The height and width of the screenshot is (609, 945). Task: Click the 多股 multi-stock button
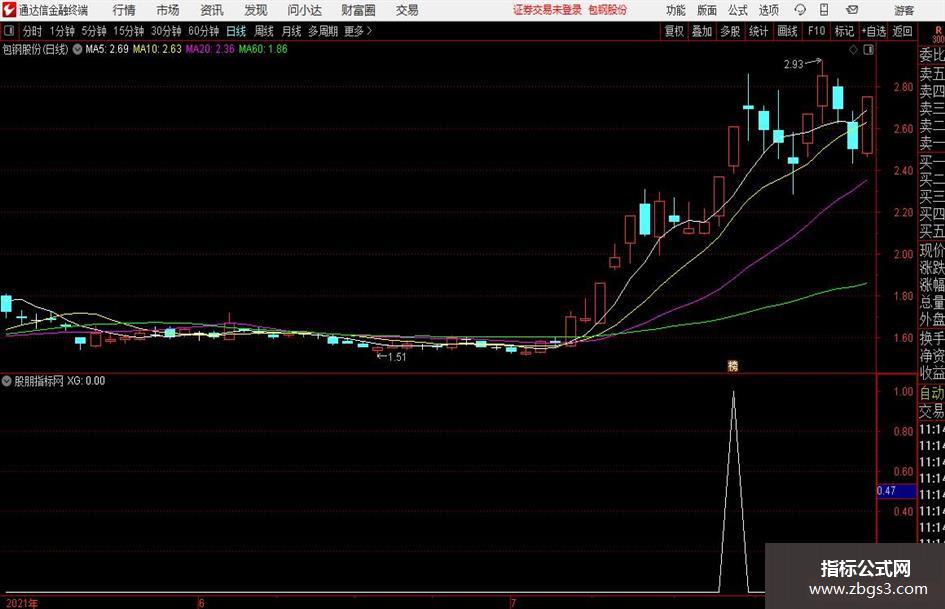tap(730, 31)
